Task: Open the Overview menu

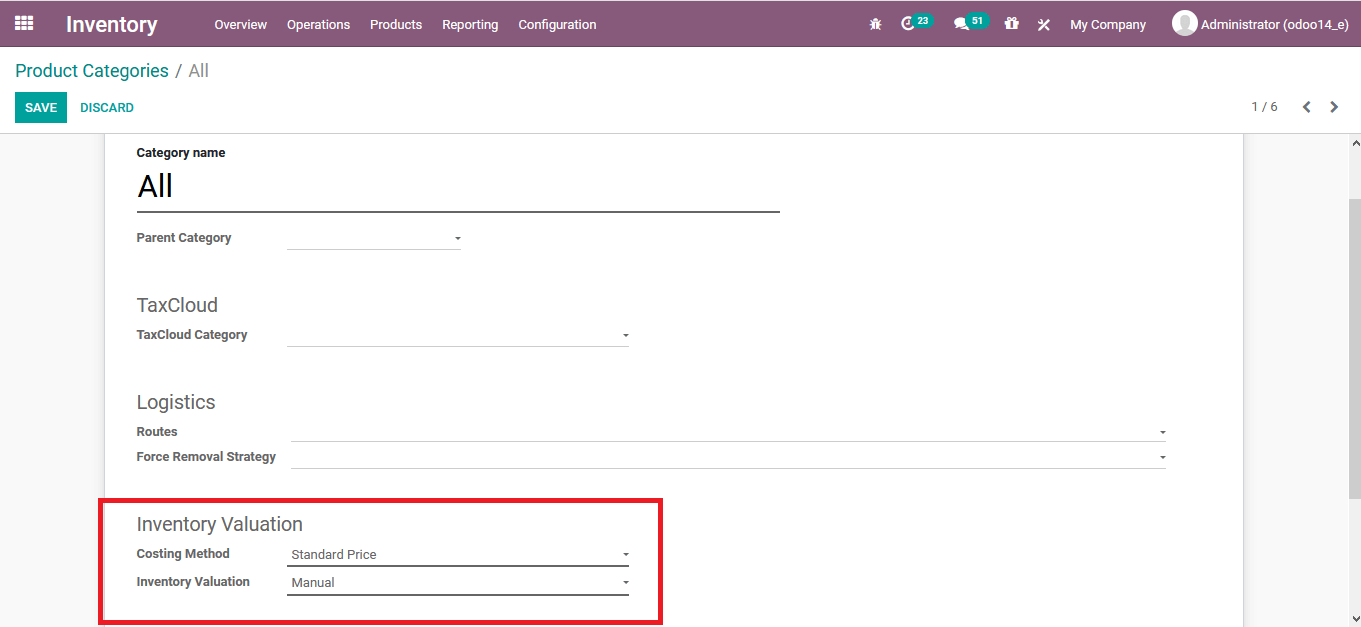Action: point(240,24)
